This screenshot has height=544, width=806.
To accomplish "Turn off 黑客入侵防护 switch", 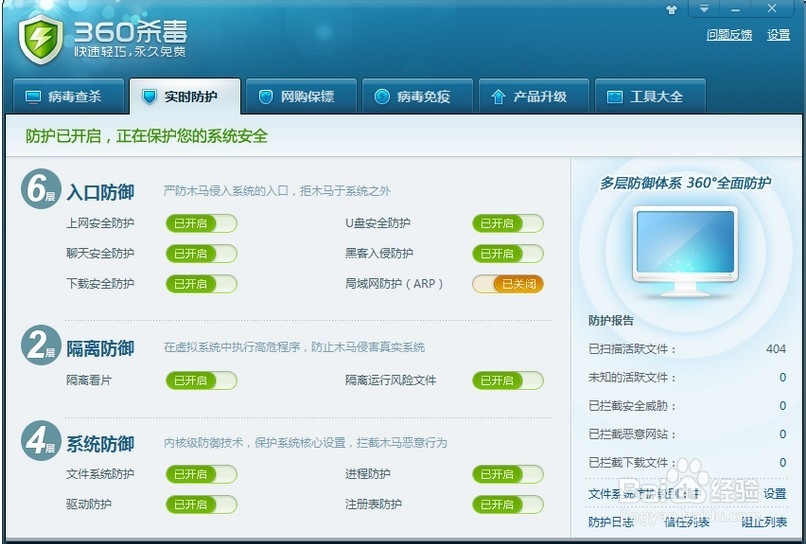I will tap(508, 253).
